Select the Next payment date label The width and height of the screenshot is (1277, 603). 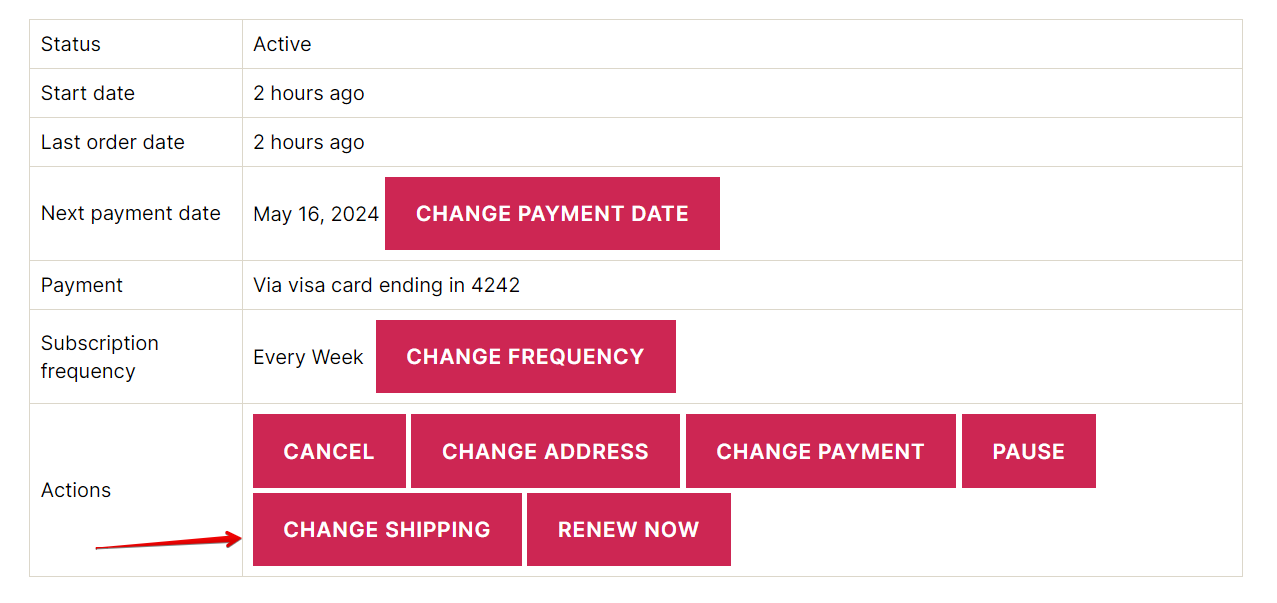pyautogui.click(x=131, y=213)
